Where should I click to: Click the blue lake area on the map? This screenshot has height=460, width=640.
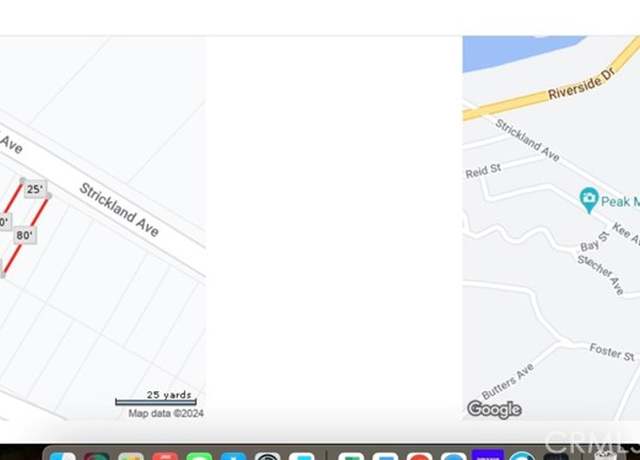[519, 51]
